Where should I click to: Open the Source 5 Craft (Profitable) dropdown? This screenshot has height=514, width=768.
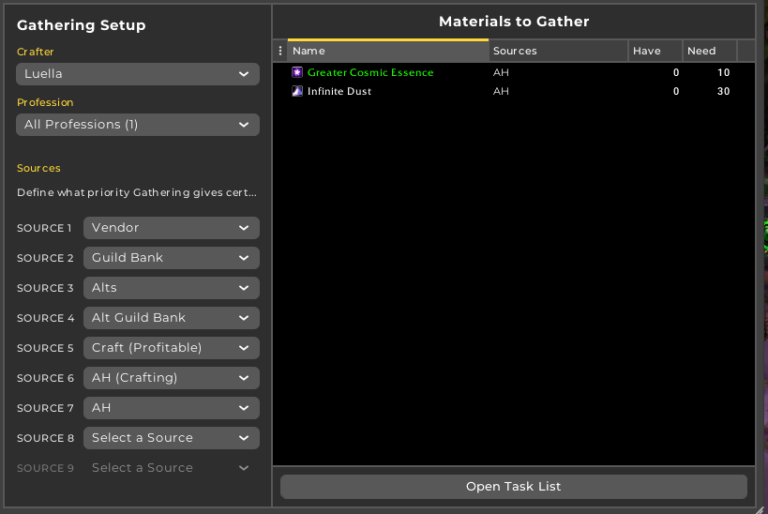click(171, 348)
